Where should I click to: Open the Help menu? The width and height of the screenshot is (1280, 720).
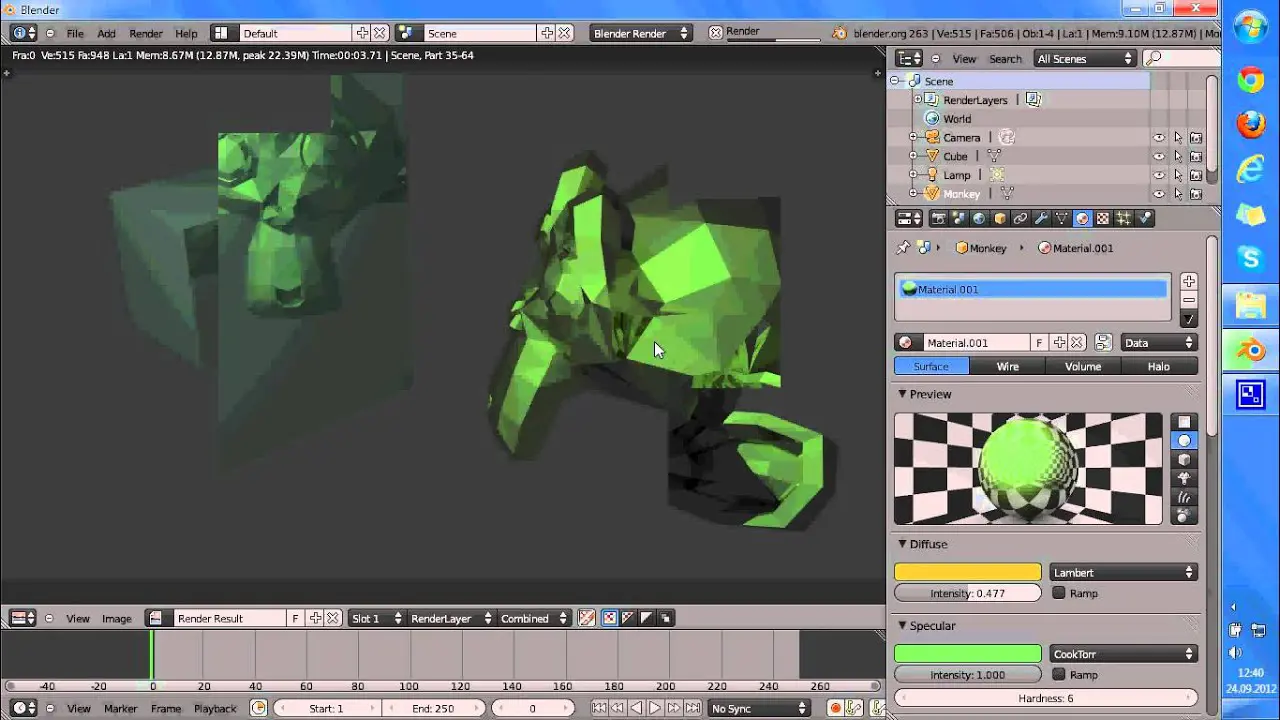(x=186, y=33)
